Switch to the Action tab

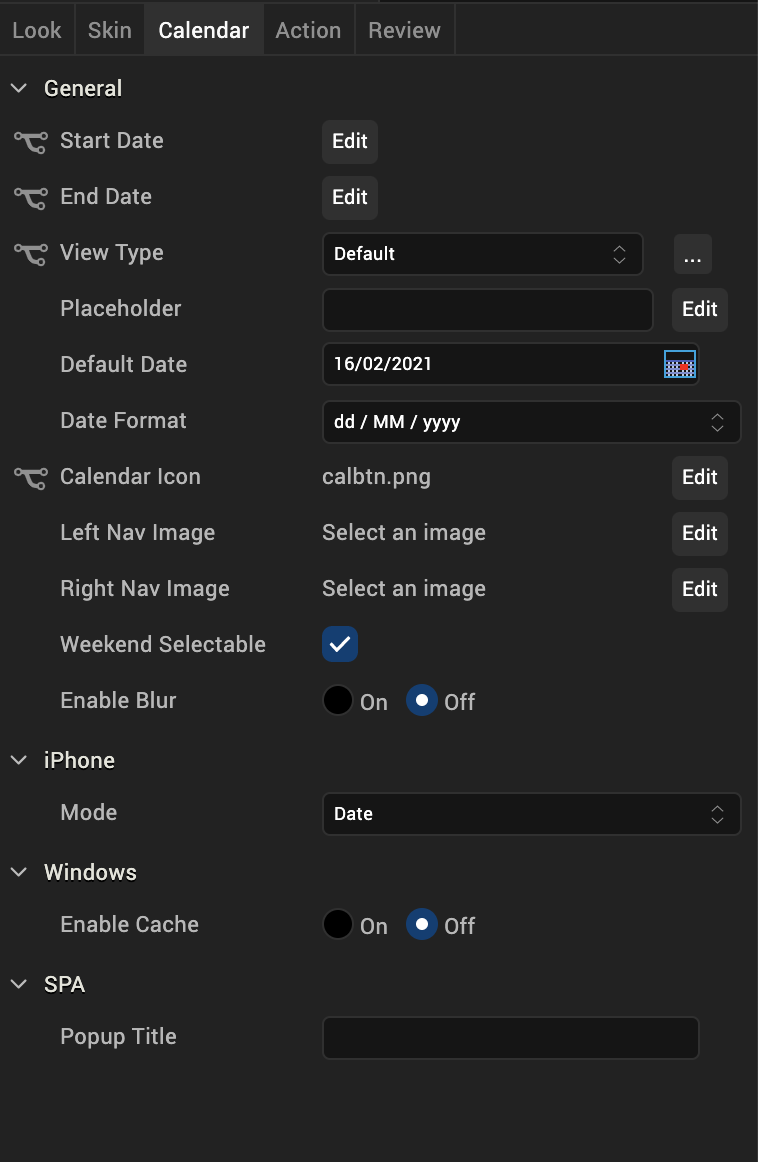point(308,30)
